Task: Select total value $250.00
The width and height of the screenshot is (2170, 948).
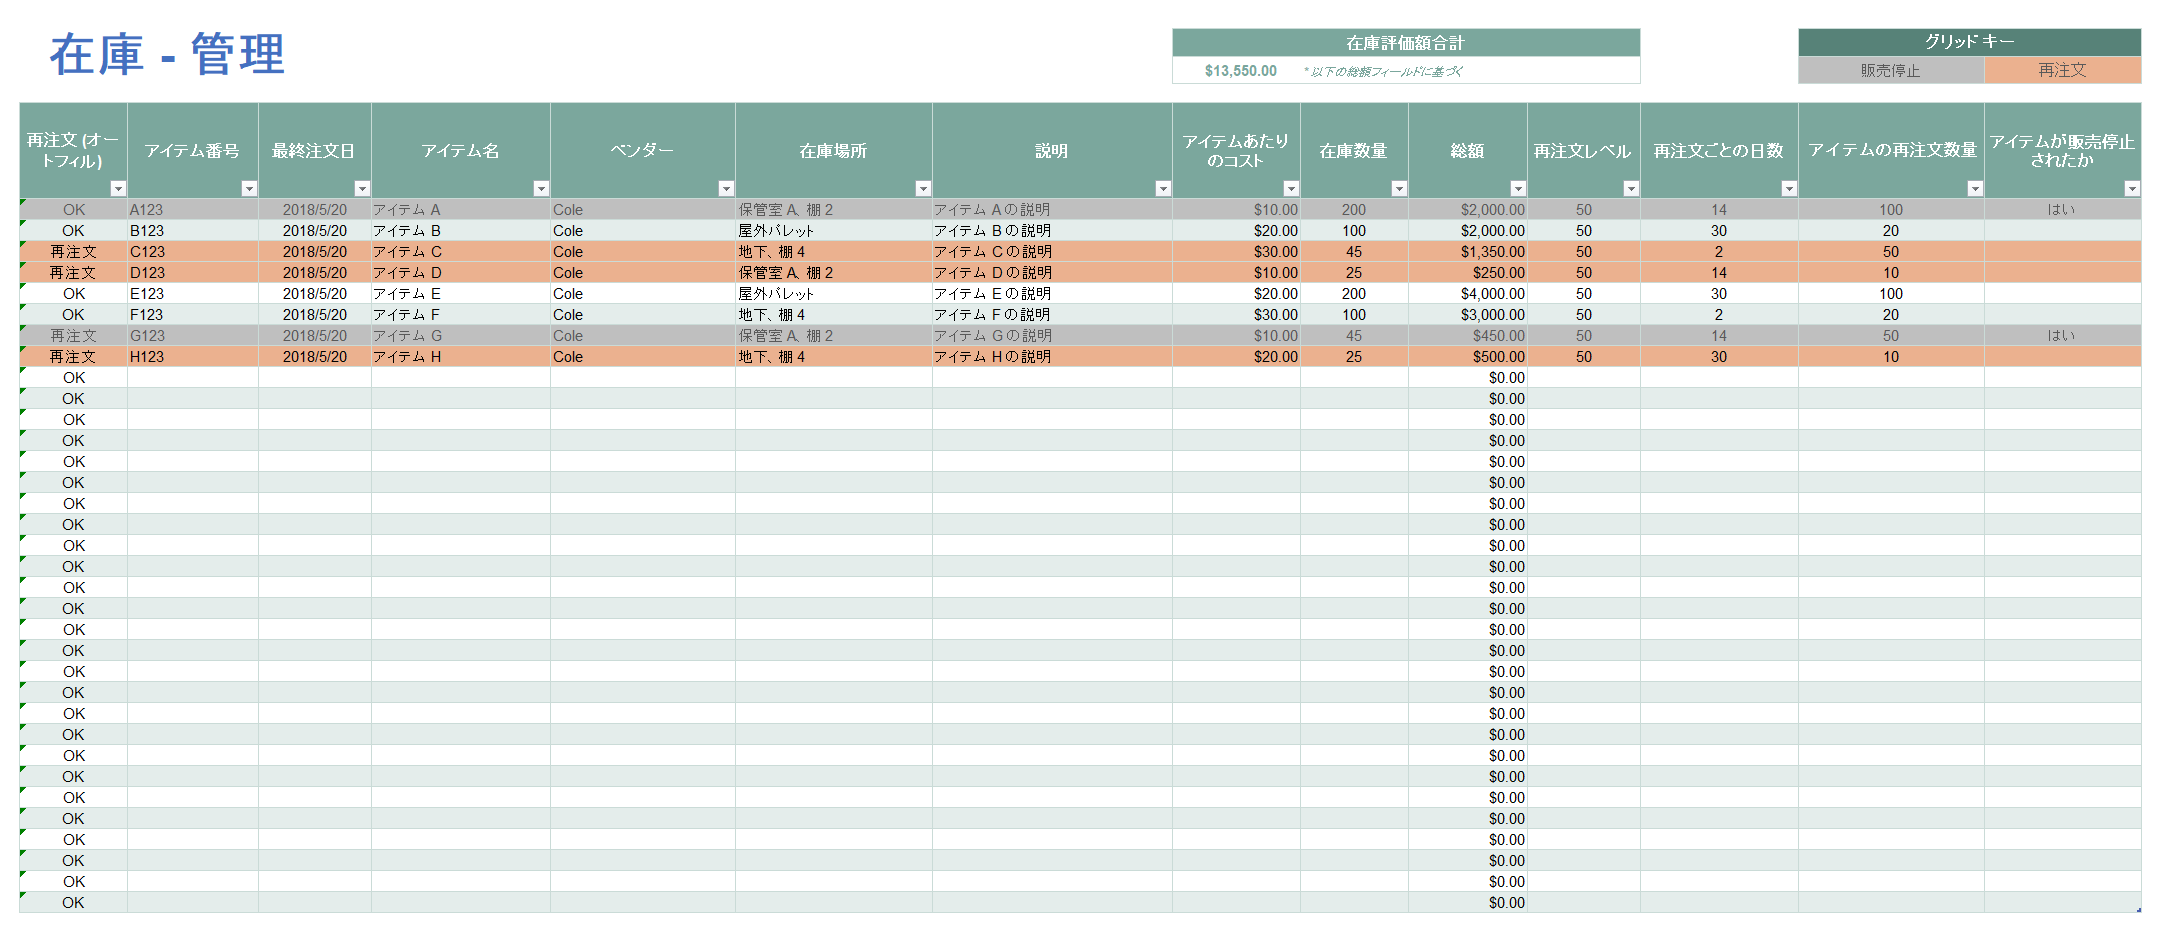Action: click(x=1468, y=273)
